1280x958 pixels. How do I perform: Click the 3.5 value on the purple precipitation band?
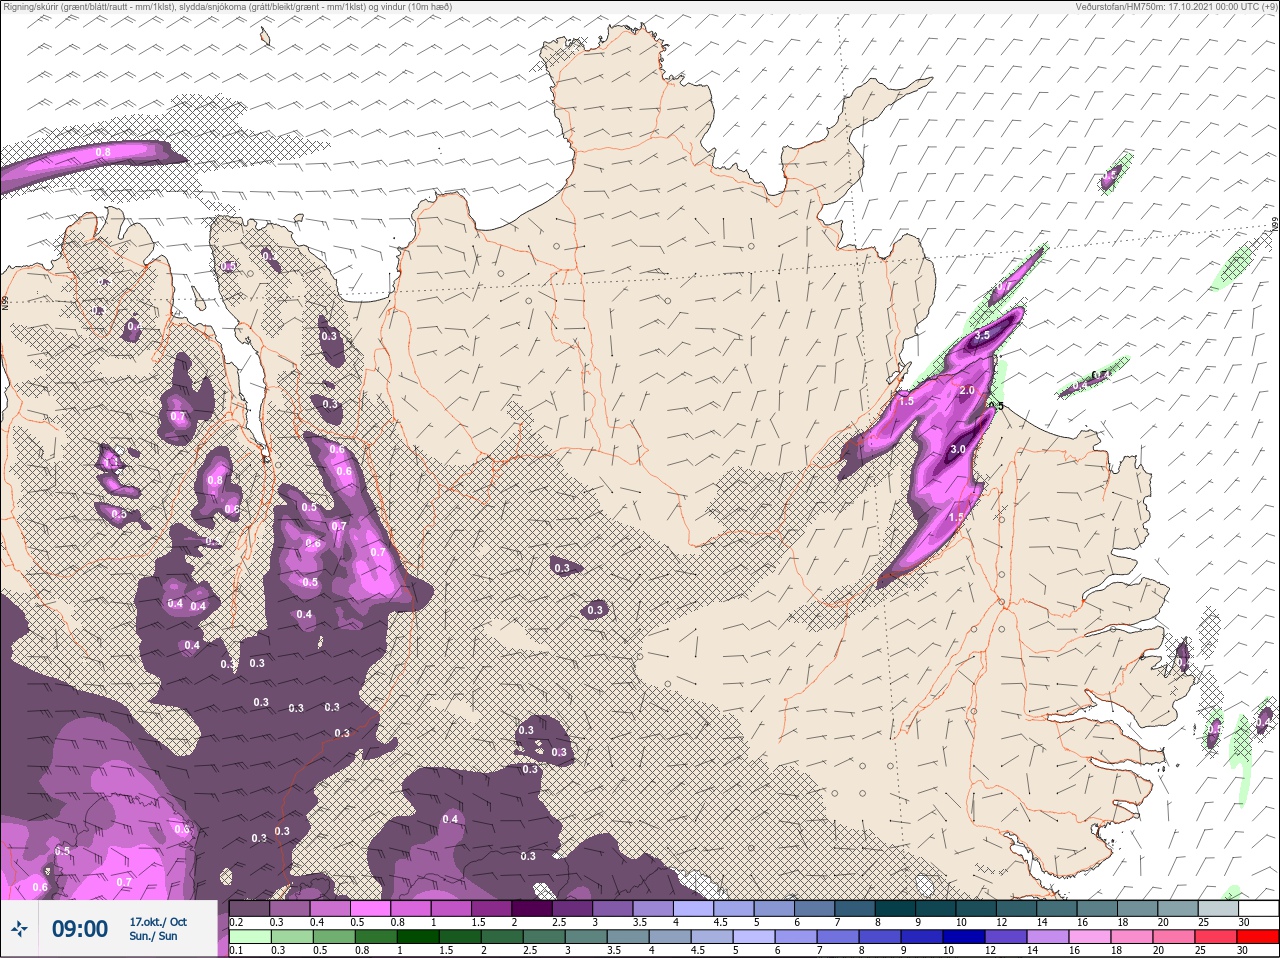(x=982, y=335)
